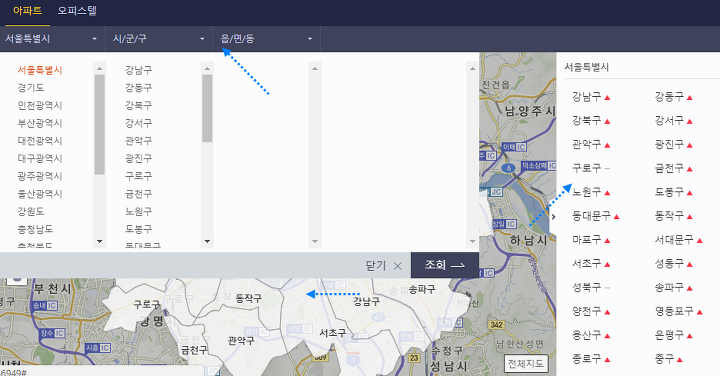Open the 읍/면/동 dropdown
The width and height of the screenshot is (720, 376).
(266, 39)
